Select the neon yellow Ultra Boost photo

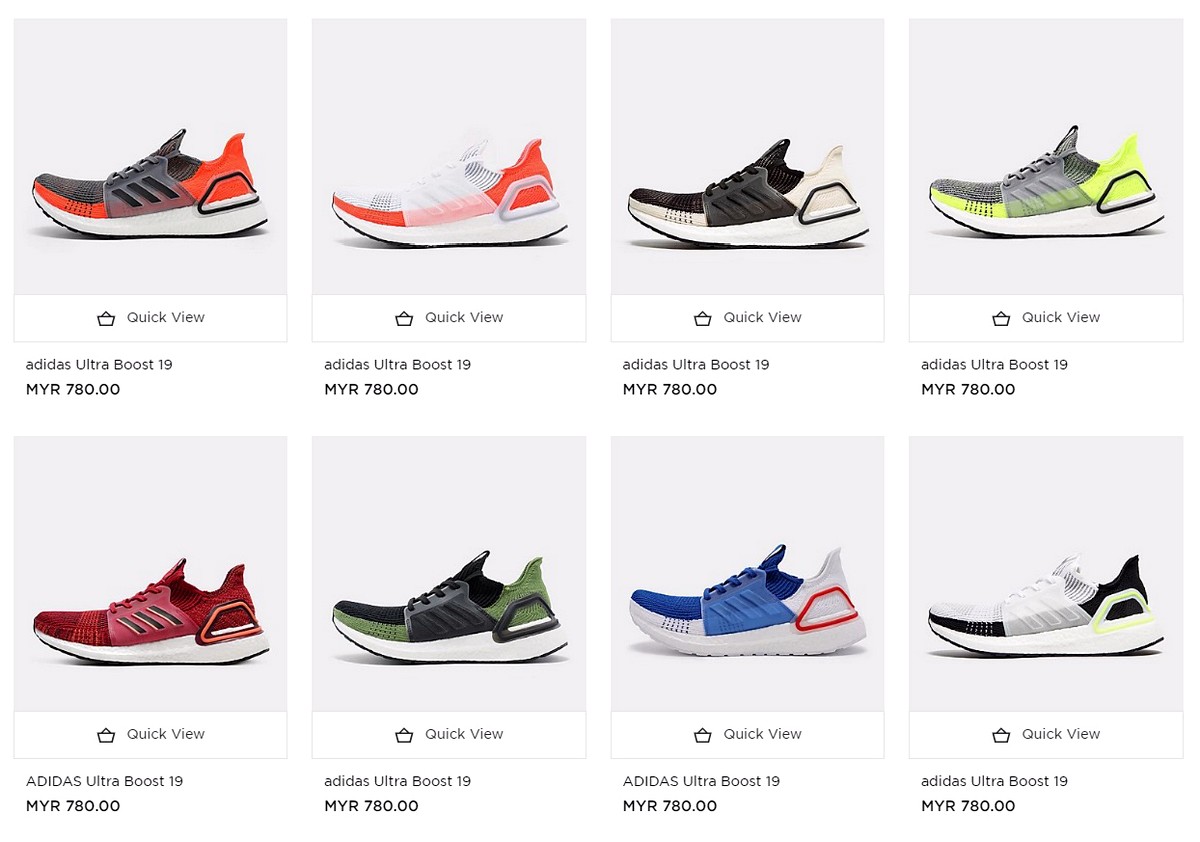[1046, 156]
